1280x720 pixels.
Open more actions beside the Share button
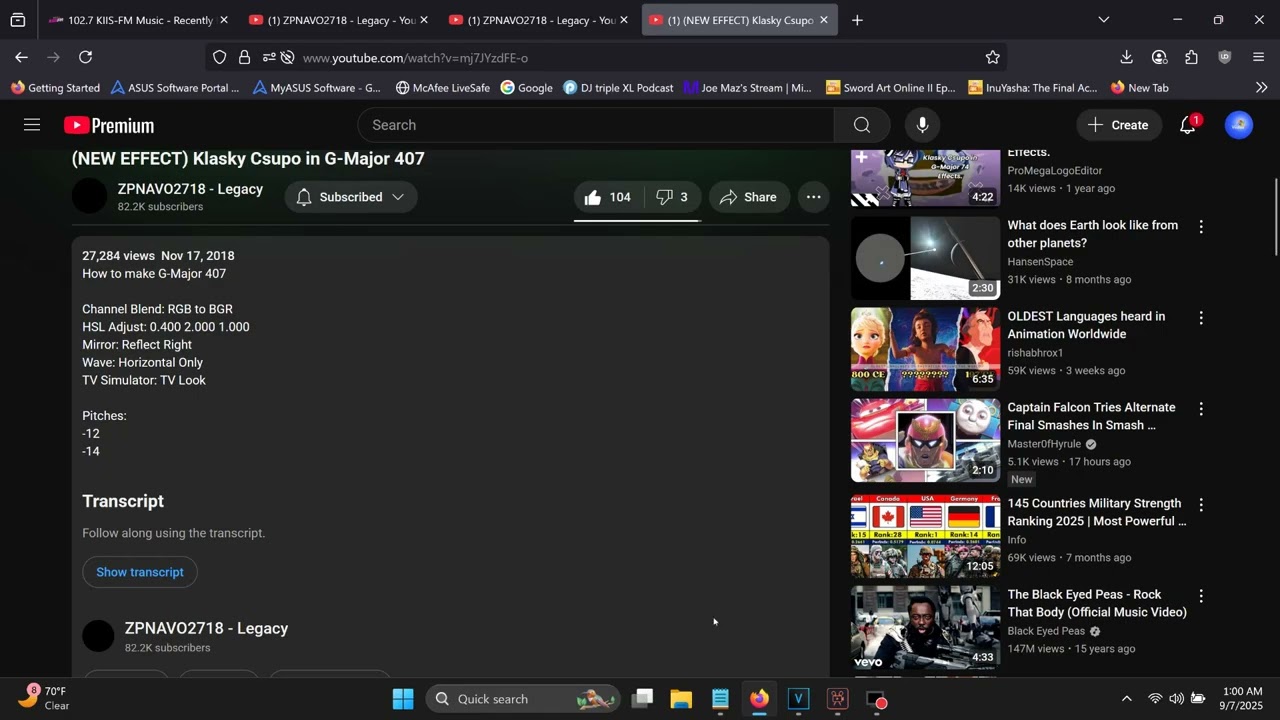coord(814,197)
